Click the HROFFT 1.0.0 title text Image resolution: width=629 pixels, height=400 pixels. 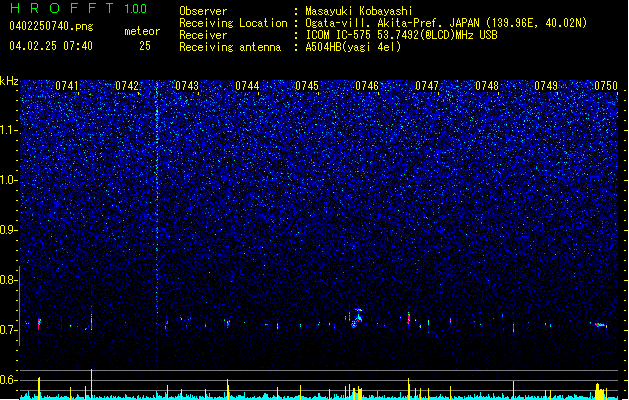[x=78, y=8]
